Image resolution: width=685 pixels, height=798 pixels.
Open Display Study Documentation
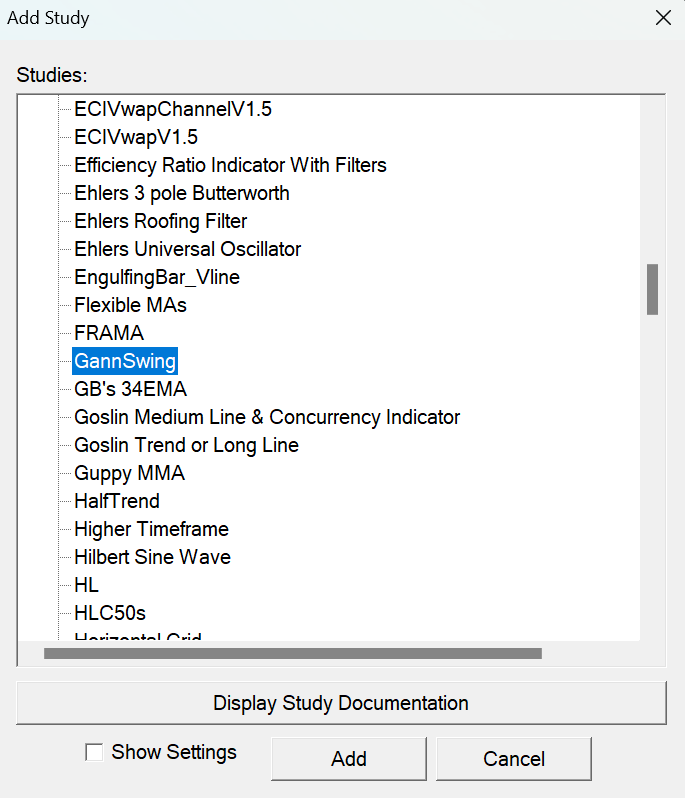point(341,703)
